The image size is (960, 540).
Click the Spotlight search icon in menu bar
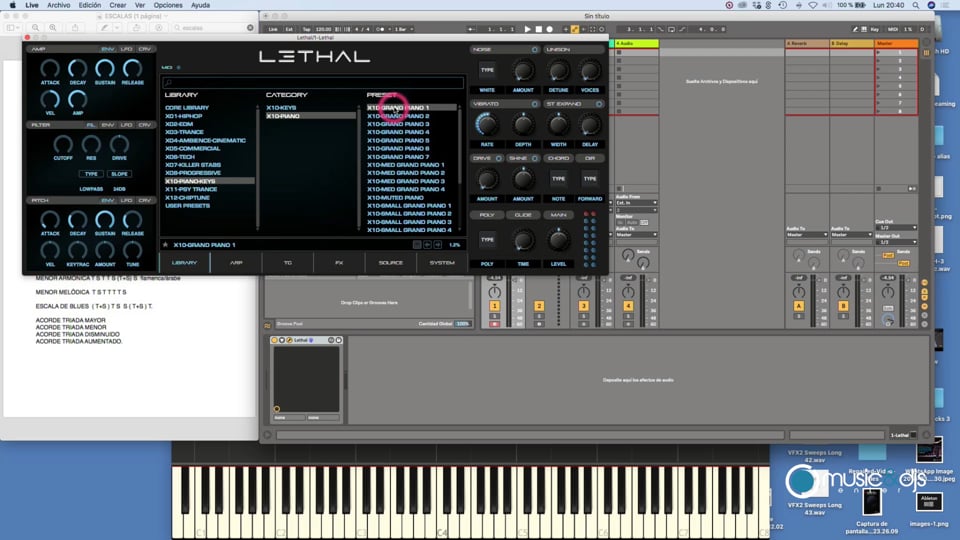point(915,5)
